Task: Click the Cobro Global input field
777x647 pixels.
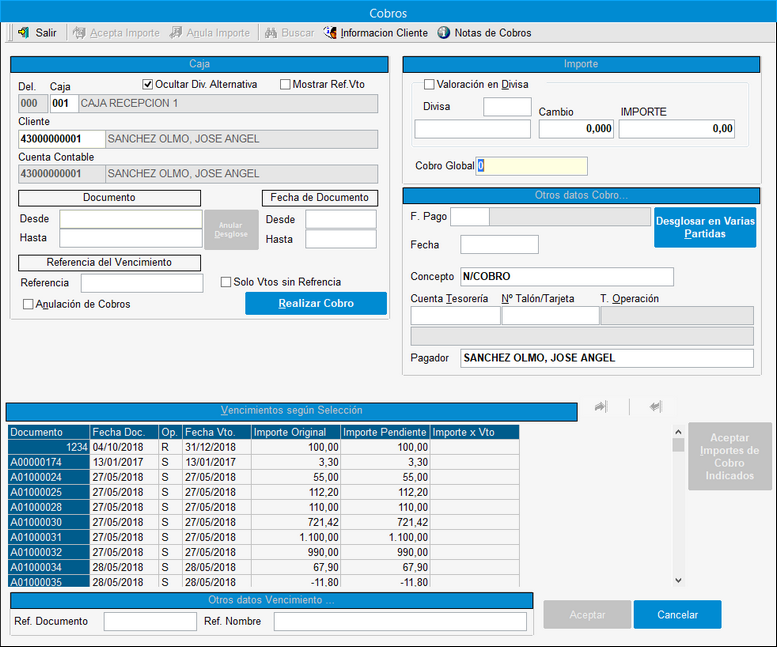Action: point(531,166)
